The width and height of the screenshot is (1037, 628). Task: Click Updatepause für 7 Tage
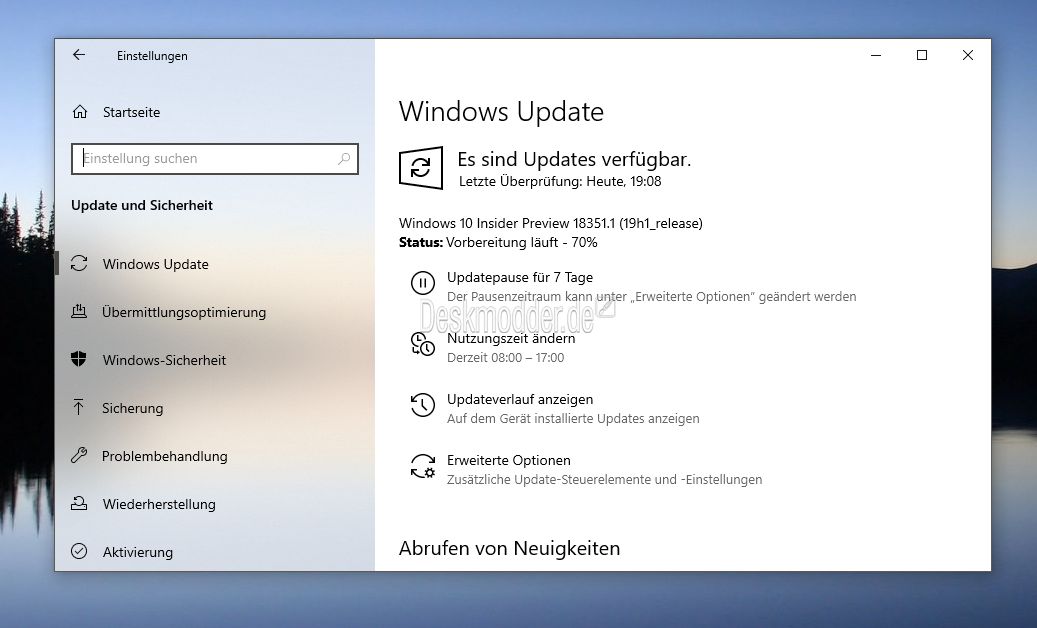pos(520,277)
